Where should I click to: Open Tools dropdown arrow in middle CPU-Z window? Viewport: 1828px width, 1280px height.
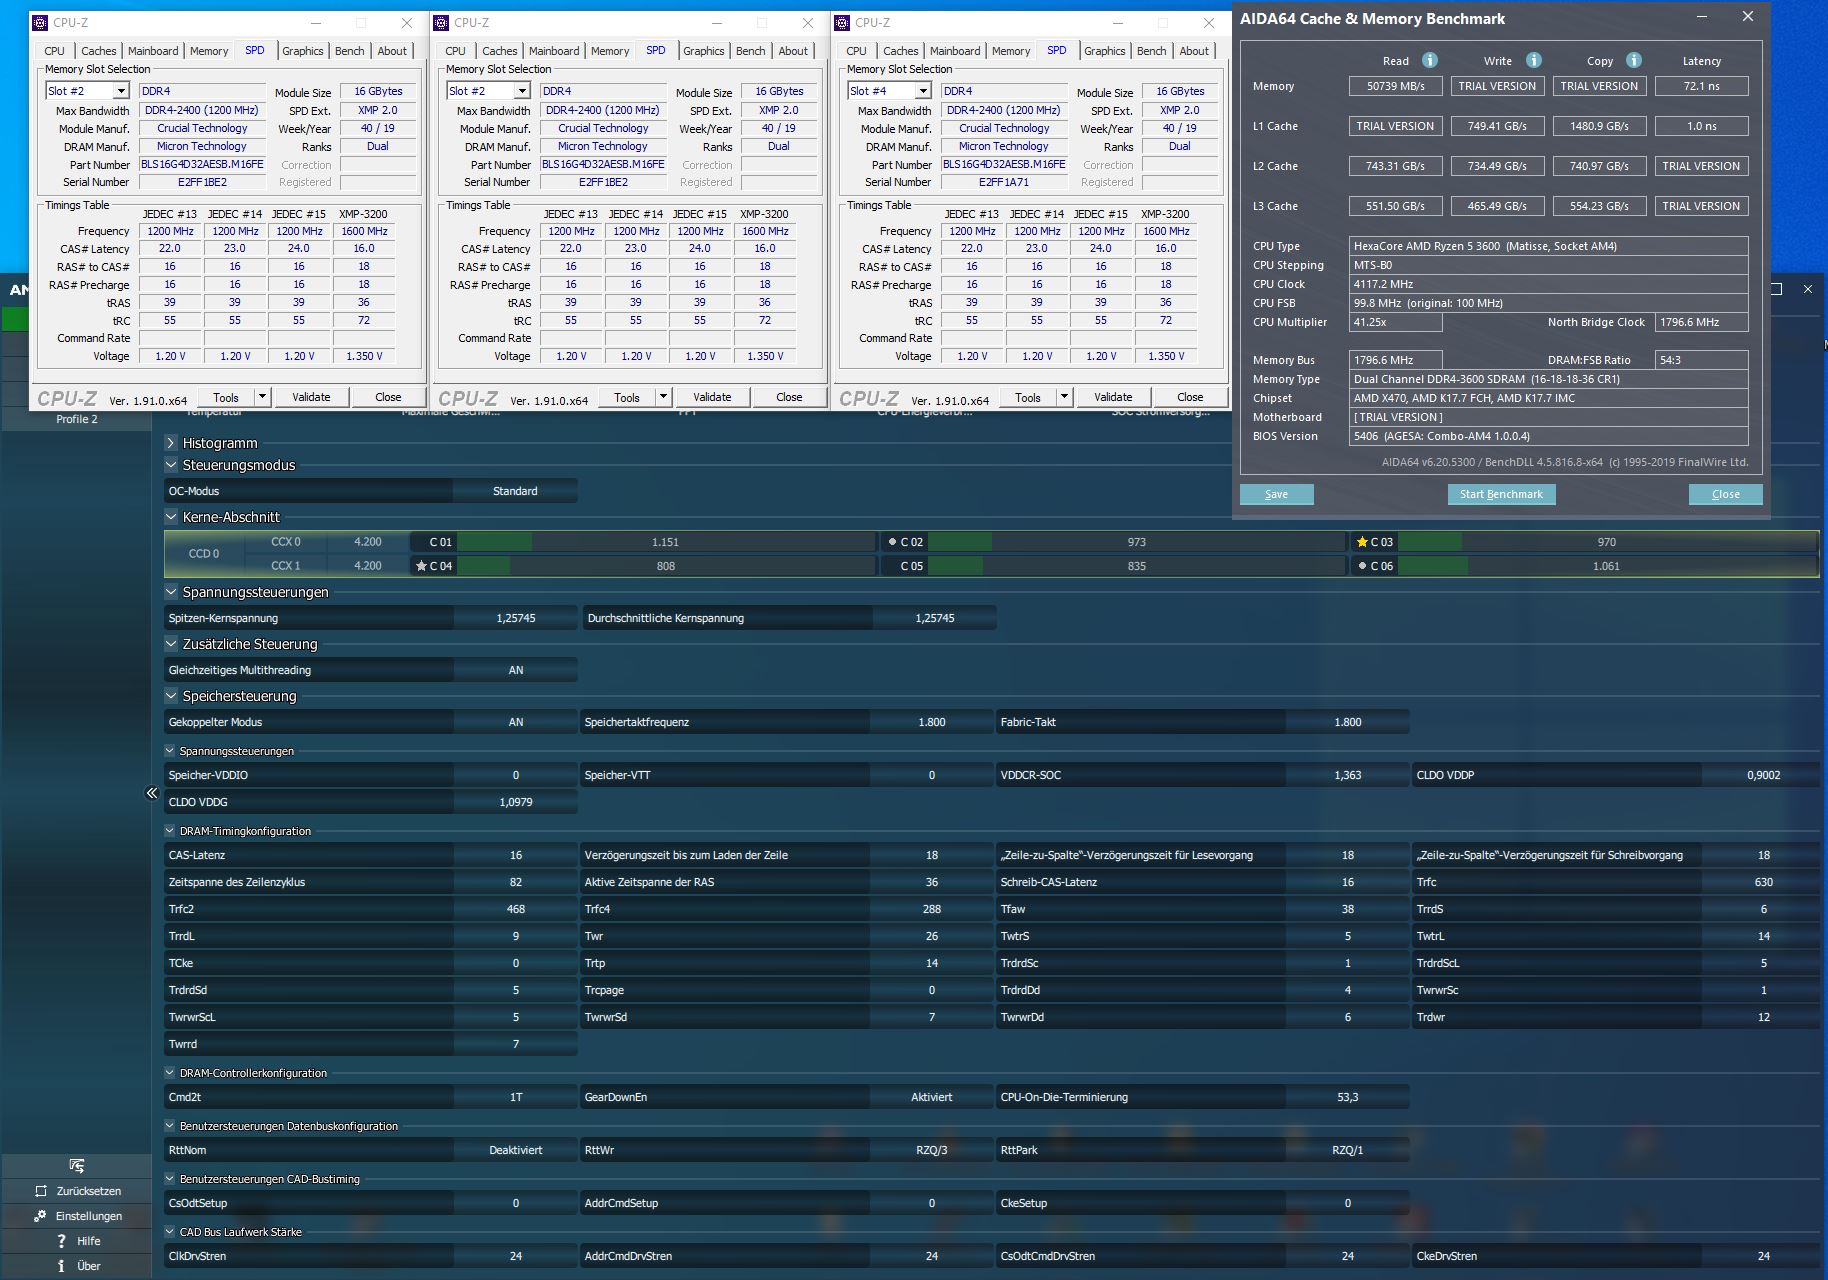point(663,397)
